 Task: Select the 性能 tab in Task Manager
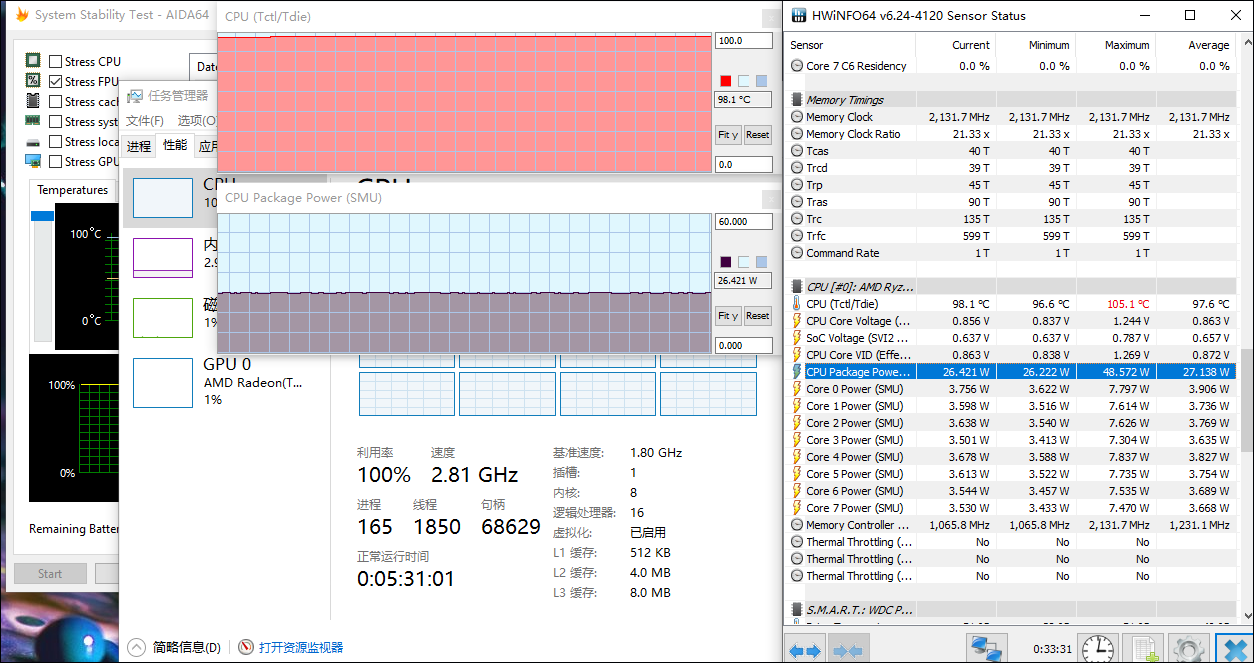(175, 145)
